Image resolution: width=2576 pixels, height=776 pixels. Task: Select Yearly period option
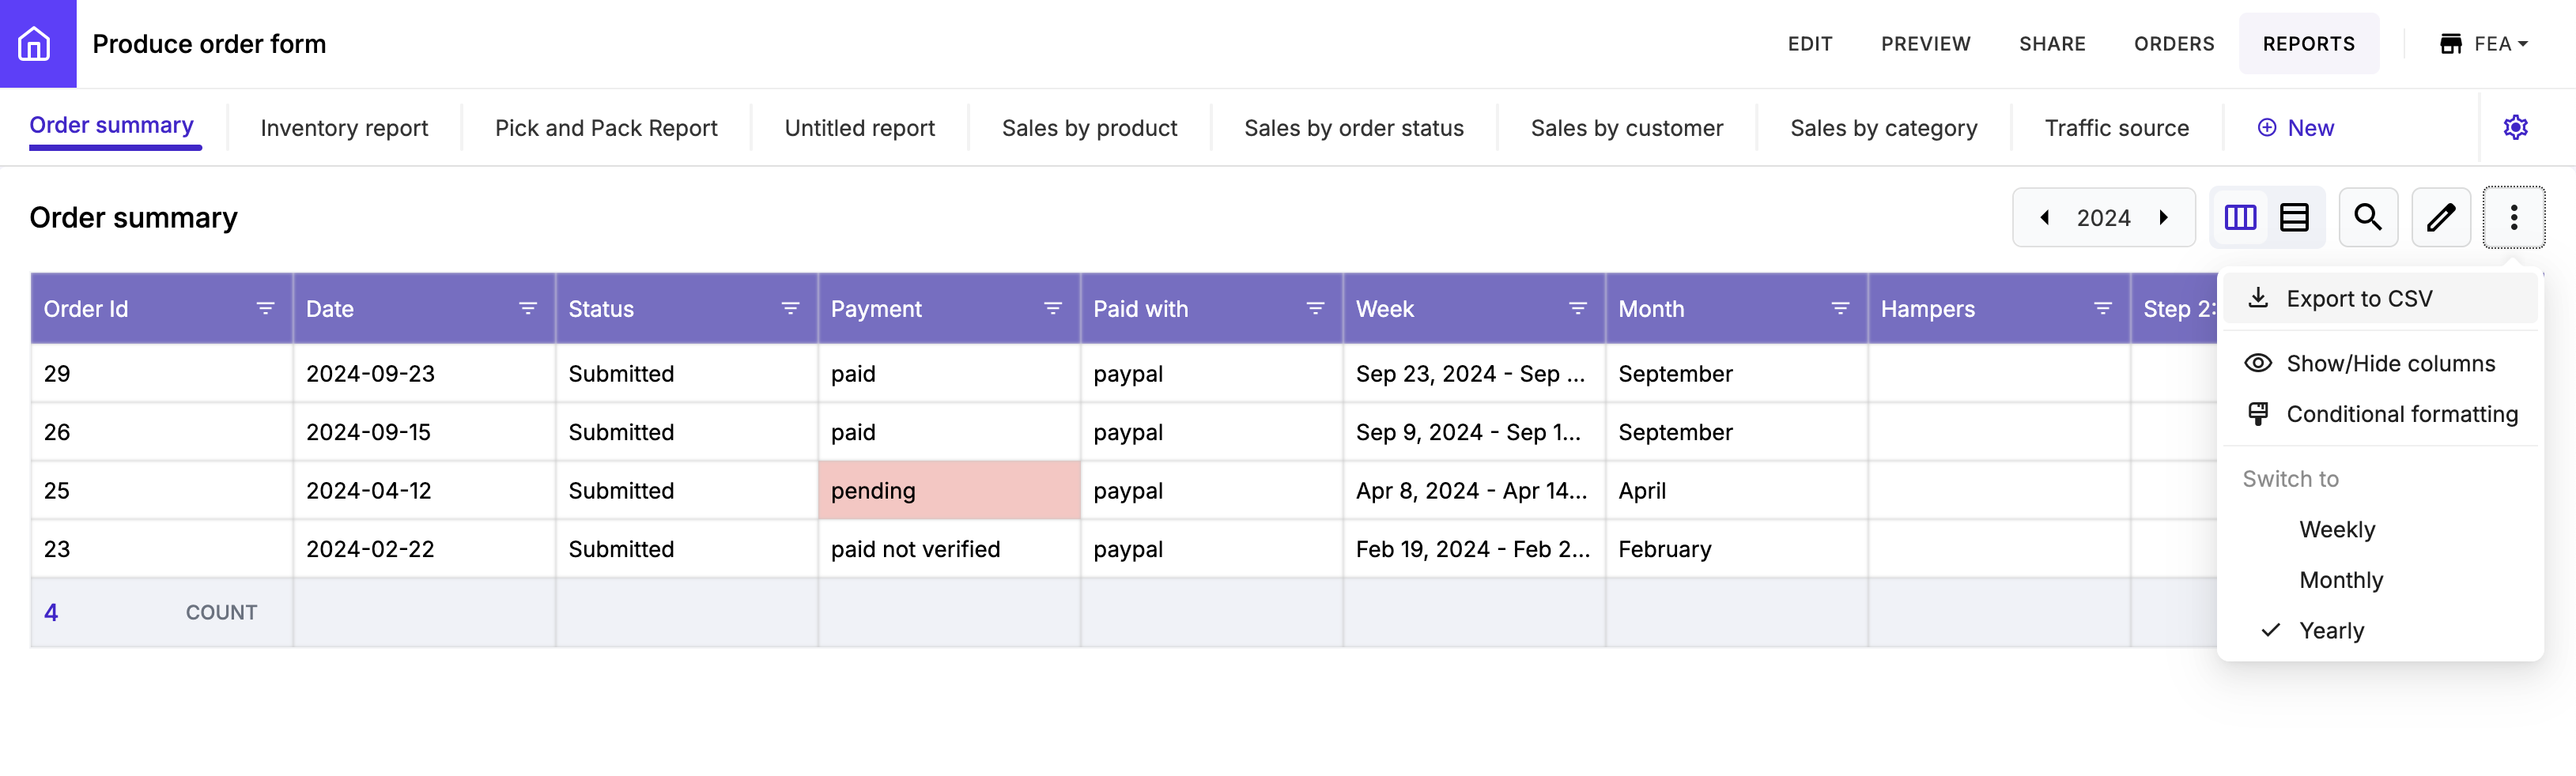coord(2331,630)
